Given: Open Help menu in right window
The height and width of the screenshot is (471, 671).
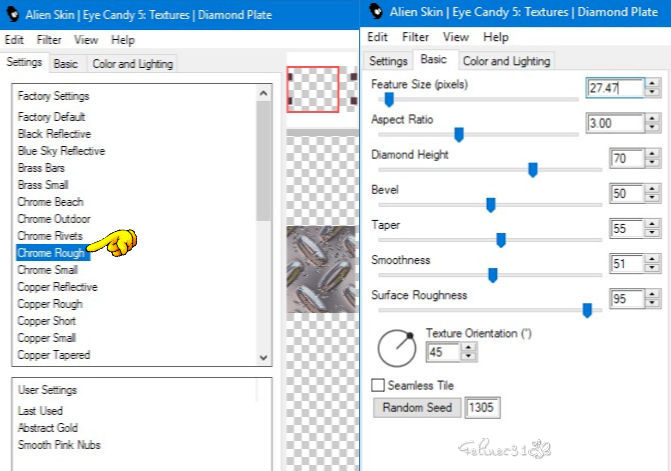Looking at the screenshot, I should pyautogui.click(x=496, y=37).
